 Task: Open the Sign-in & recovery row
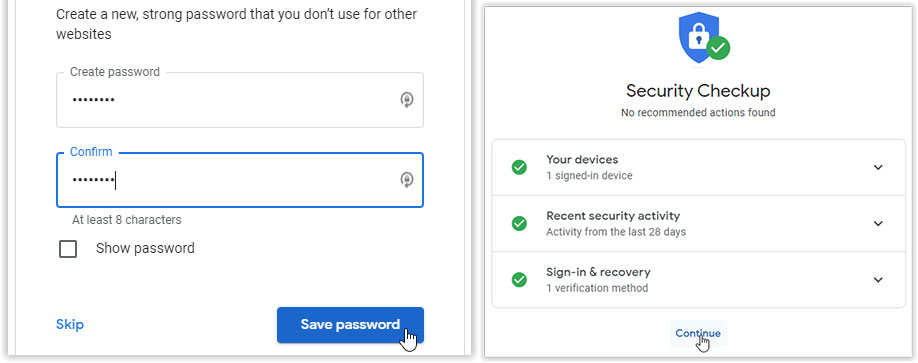click(698, 280)
